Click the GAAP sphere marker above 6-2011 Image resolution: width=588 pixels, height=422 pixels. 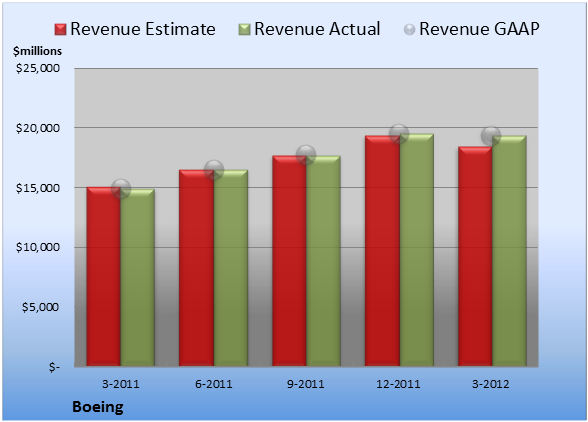pos(214,170)
